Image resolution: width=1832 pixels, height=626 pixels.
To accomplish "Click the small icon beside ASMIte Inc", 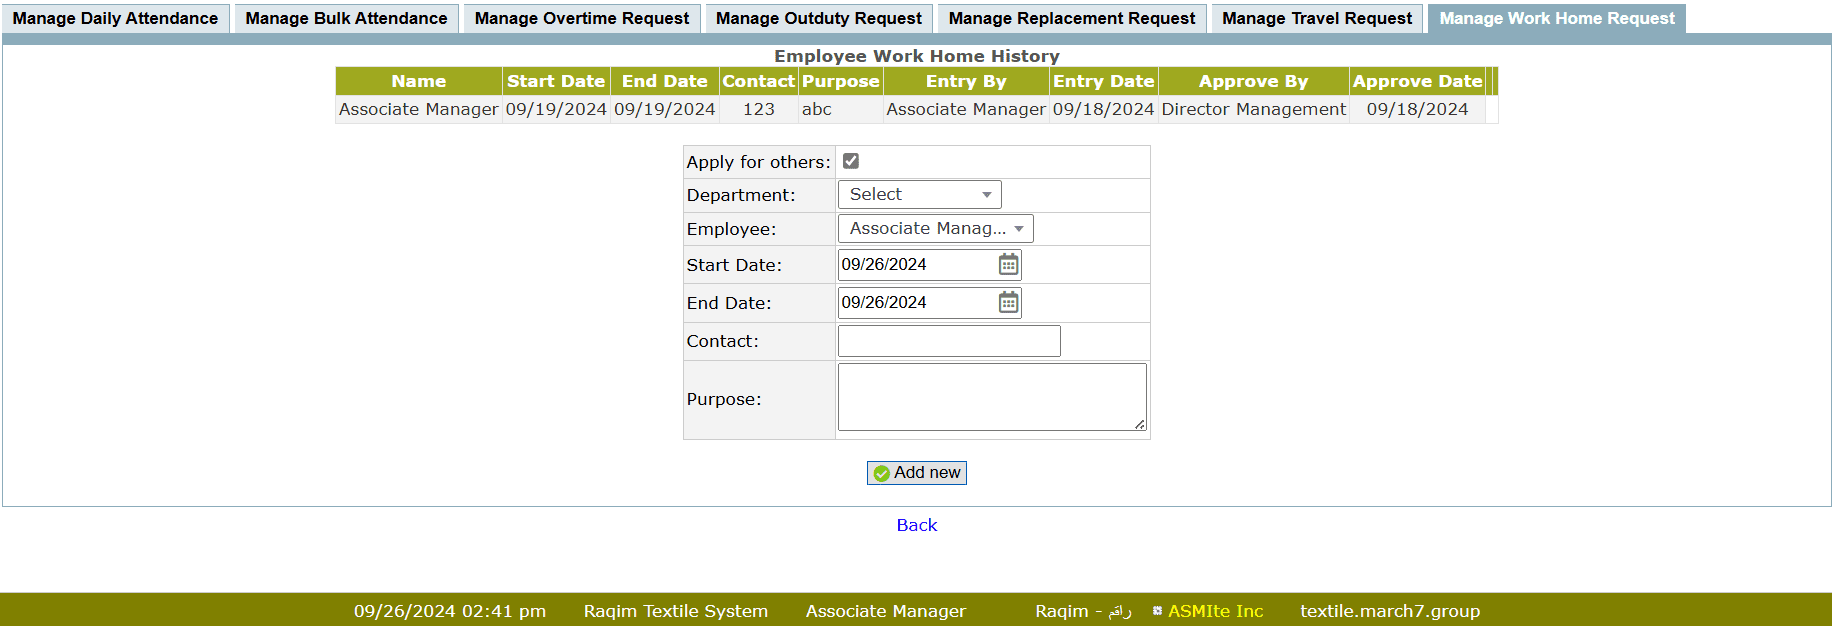I will pyautogui.click(x=1157, y=611).
